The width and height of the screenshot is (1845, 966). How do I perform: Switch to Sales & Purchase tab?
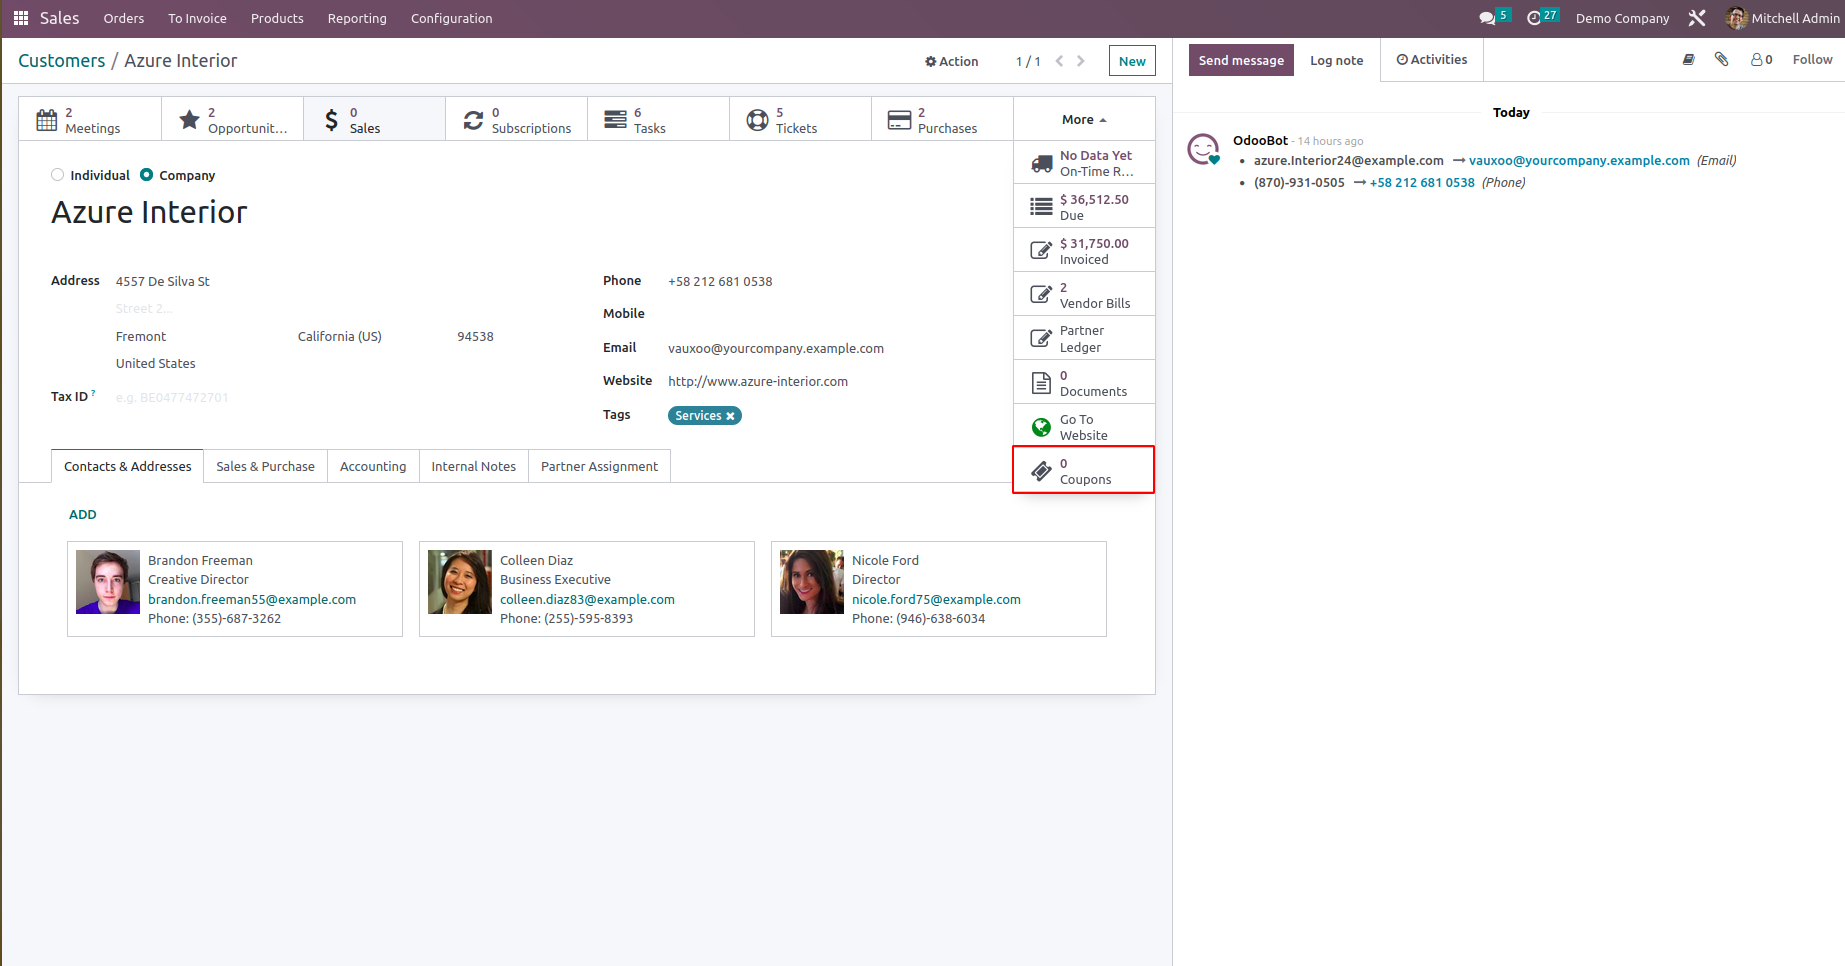265,466
